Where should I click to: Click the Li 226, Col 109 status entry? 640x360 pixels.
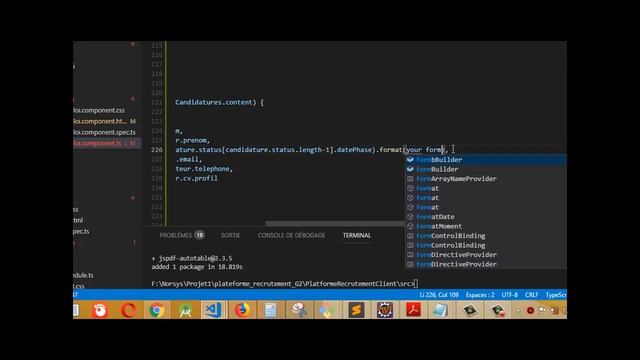click(439, 295)
